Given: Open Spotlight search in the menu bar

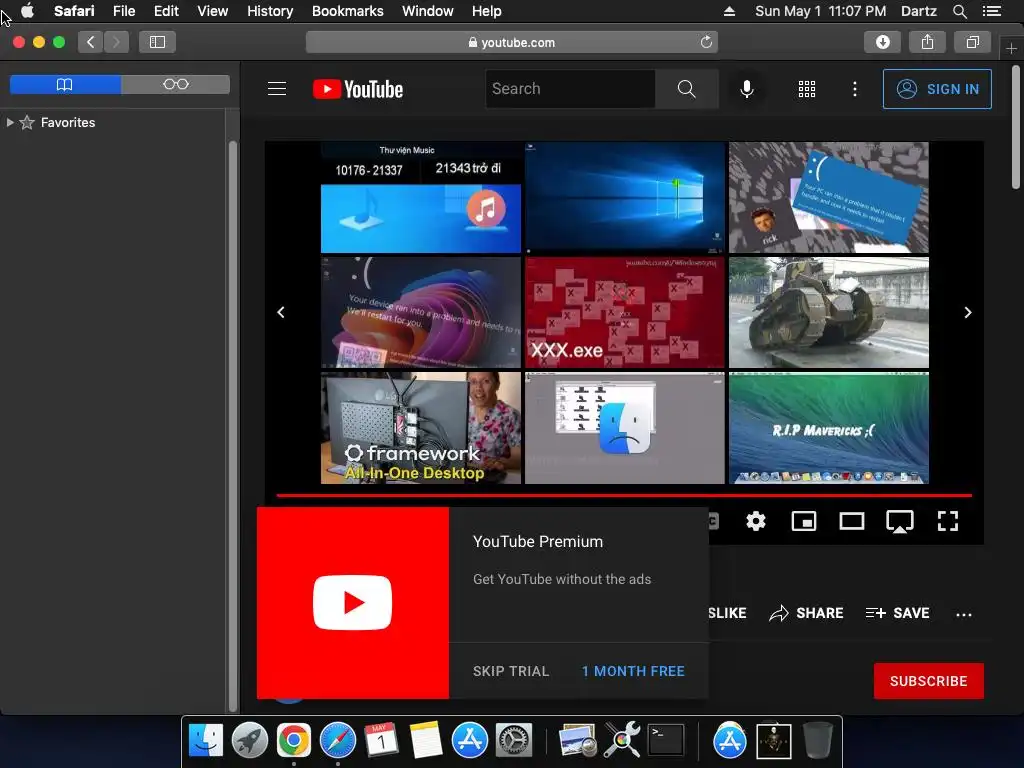Looking at the screenshot, I should [x=959, y=11].
